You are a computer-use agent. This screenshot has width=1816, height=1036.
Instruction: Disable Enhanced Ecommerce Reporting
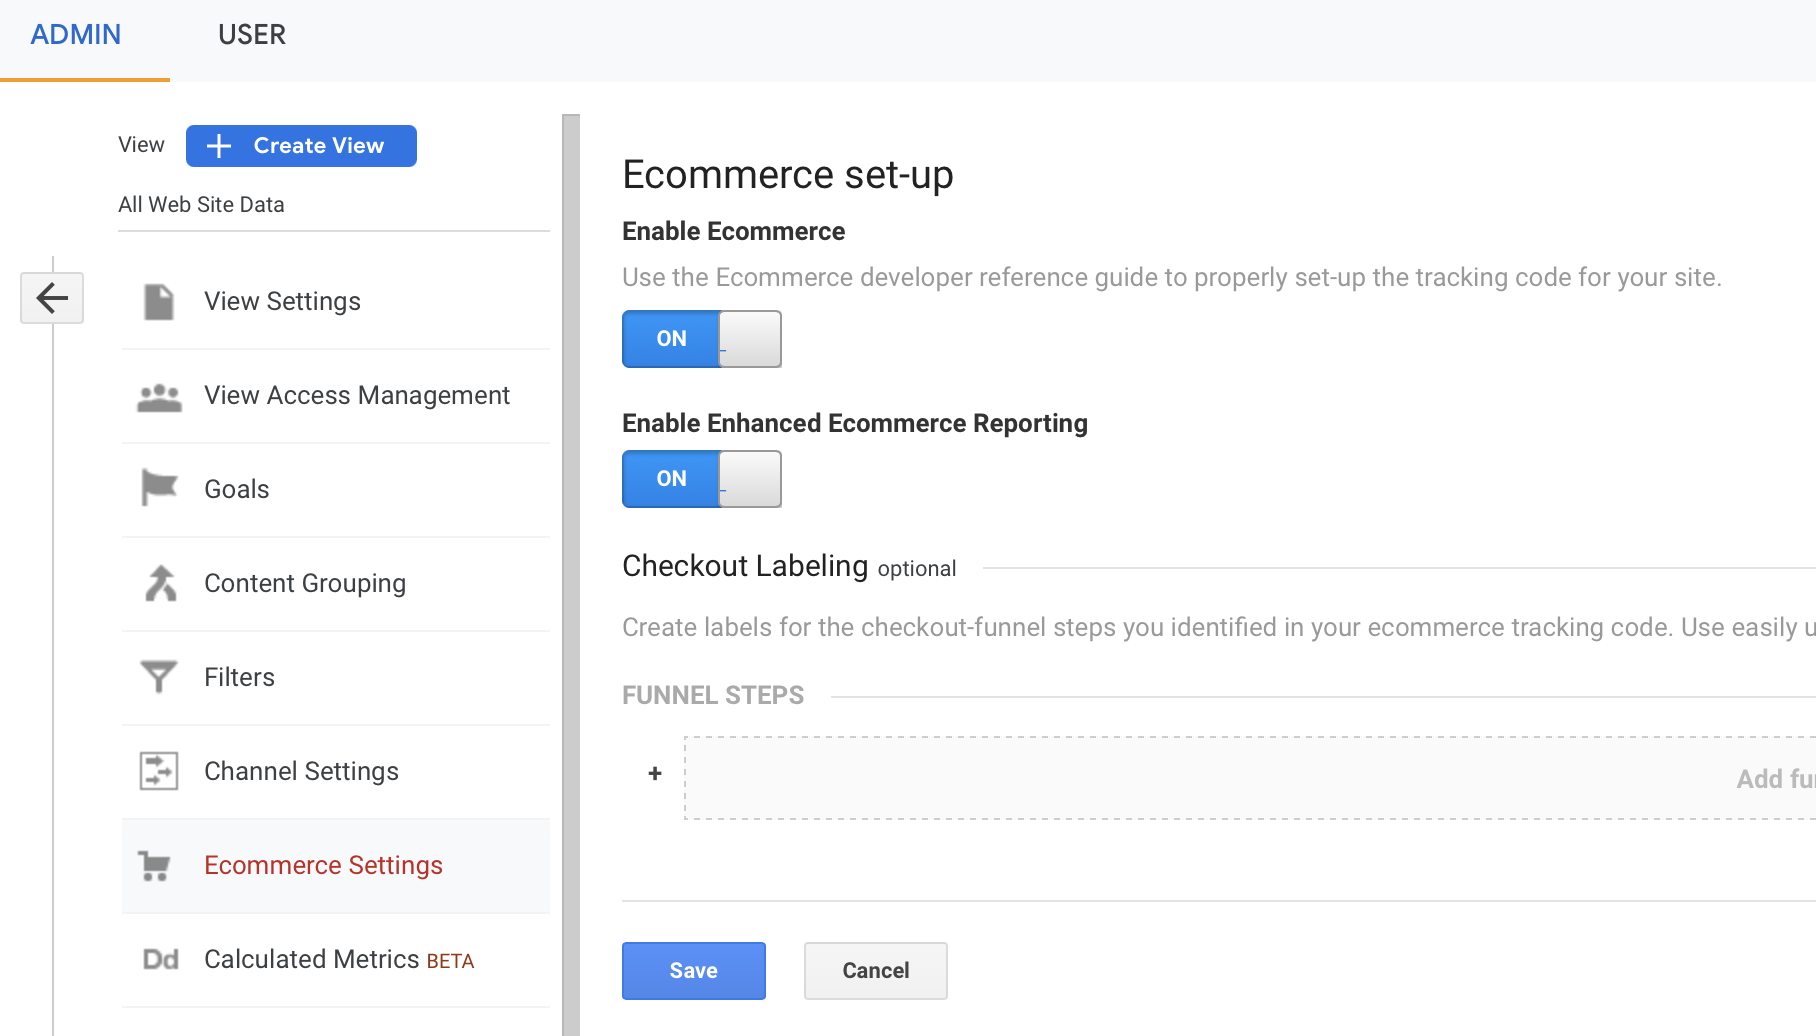pyautogui.click(x=701, y=479)
